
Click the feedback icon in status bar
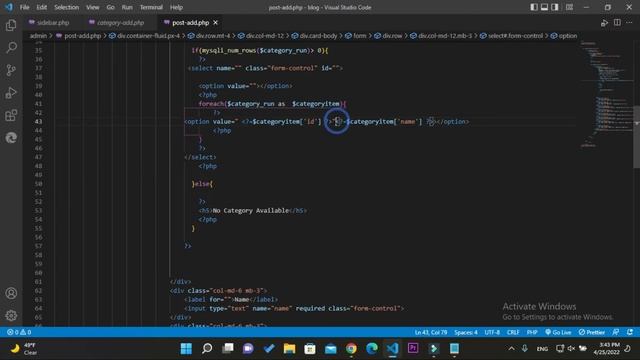tap(616, 332)
